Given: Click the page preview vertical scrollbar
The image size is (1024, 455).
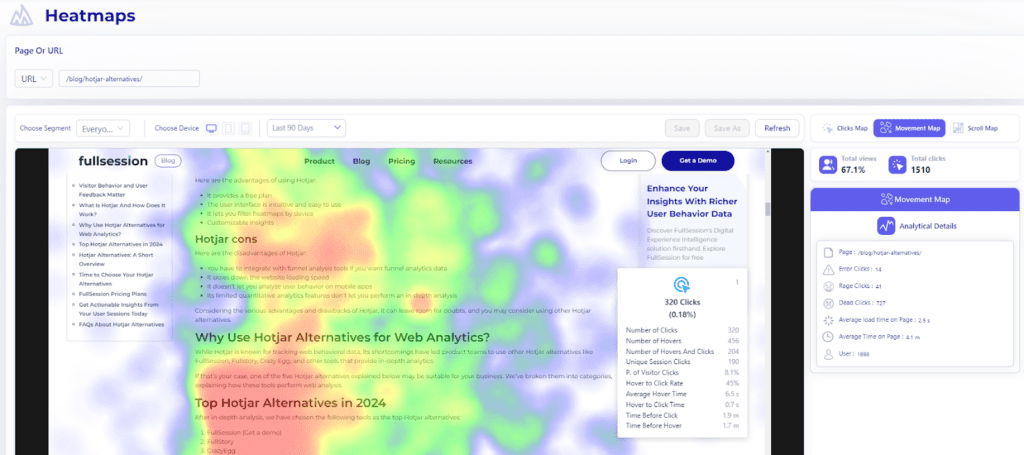Looking at the screenshot, I should (x=767, y=209).
